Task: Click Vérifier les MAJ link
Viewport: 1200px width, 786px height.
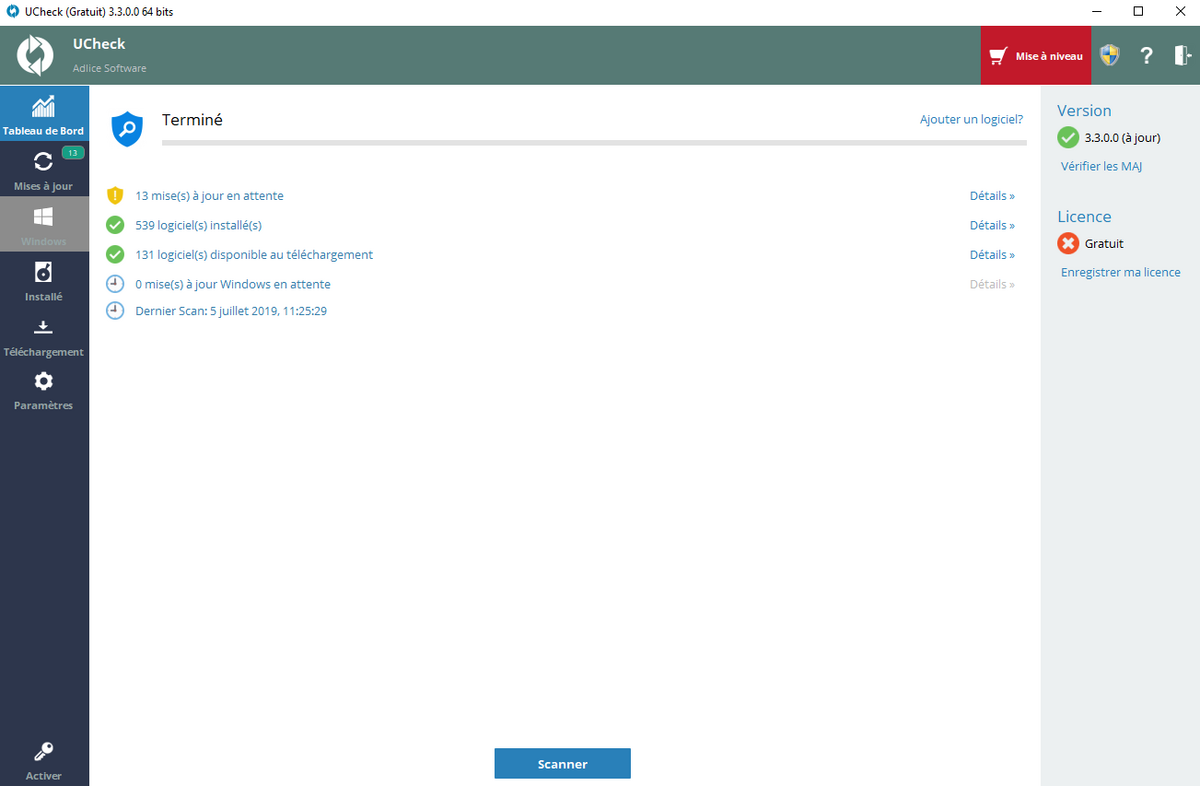Action: 1101,166
